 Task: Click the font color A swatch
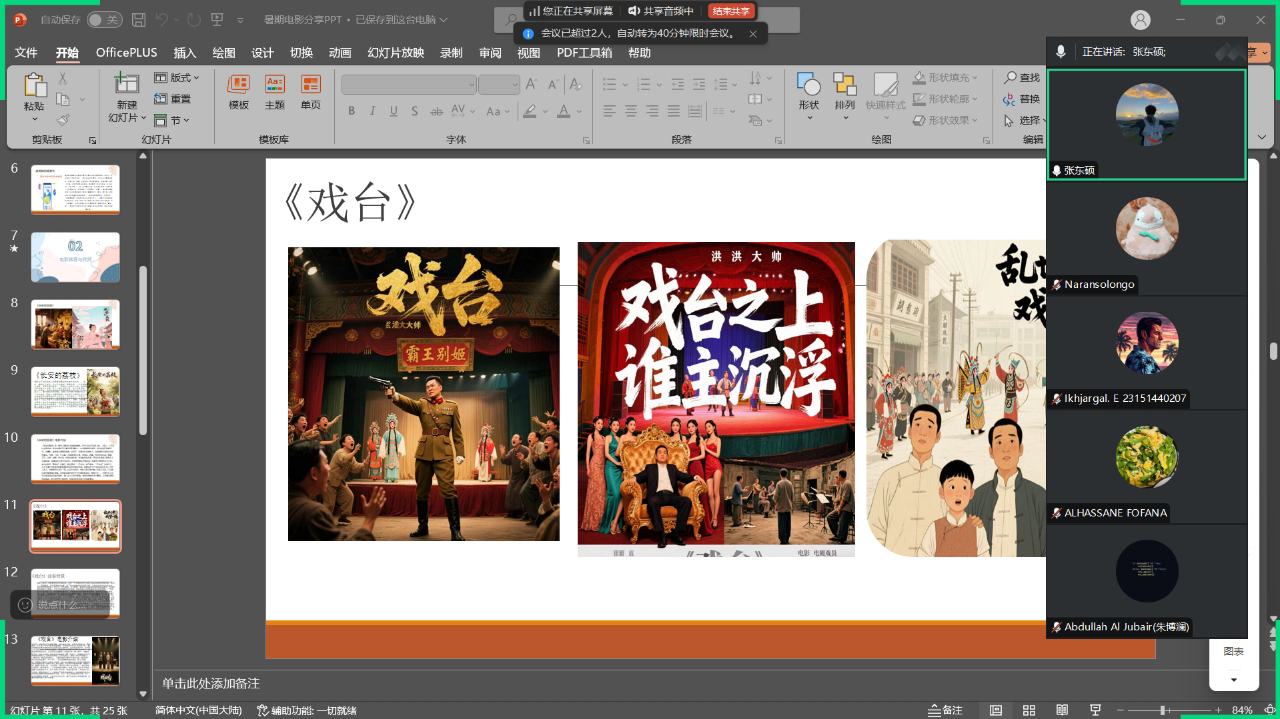click(564, 111)
